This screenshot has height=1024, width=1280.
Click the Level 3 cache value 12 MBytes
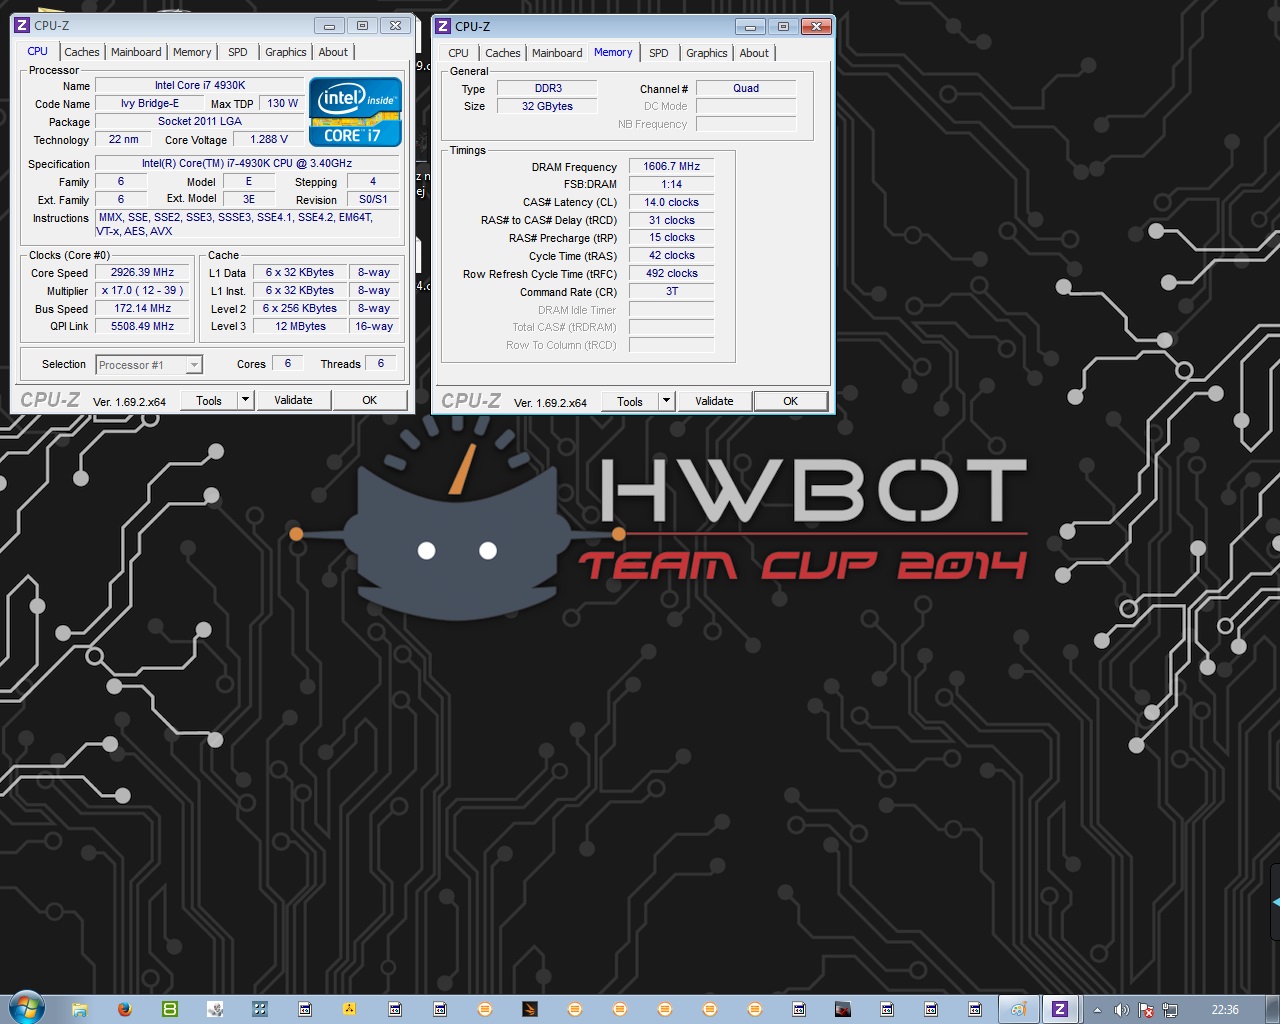[300, 327]
